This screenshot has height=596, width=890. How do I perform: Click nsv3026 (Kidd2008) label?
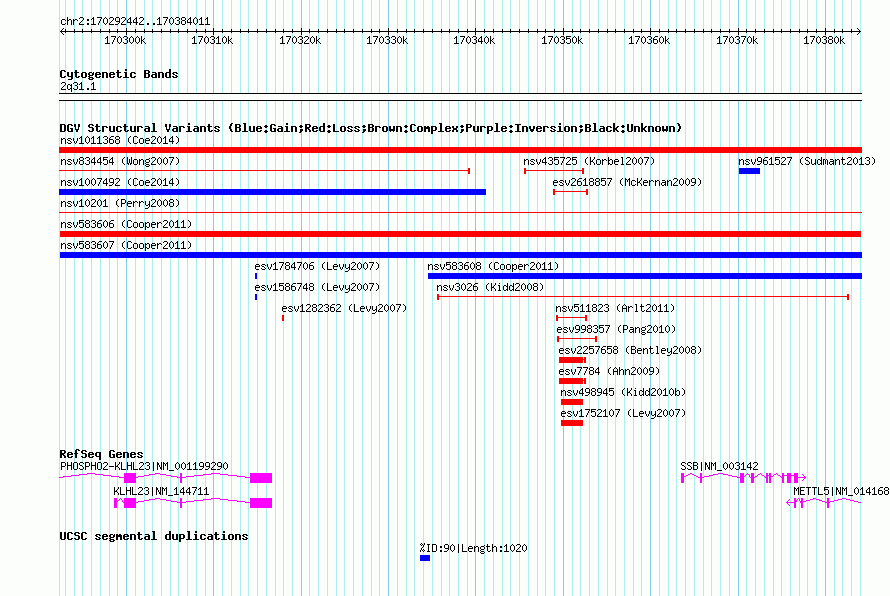click(490, 287)
